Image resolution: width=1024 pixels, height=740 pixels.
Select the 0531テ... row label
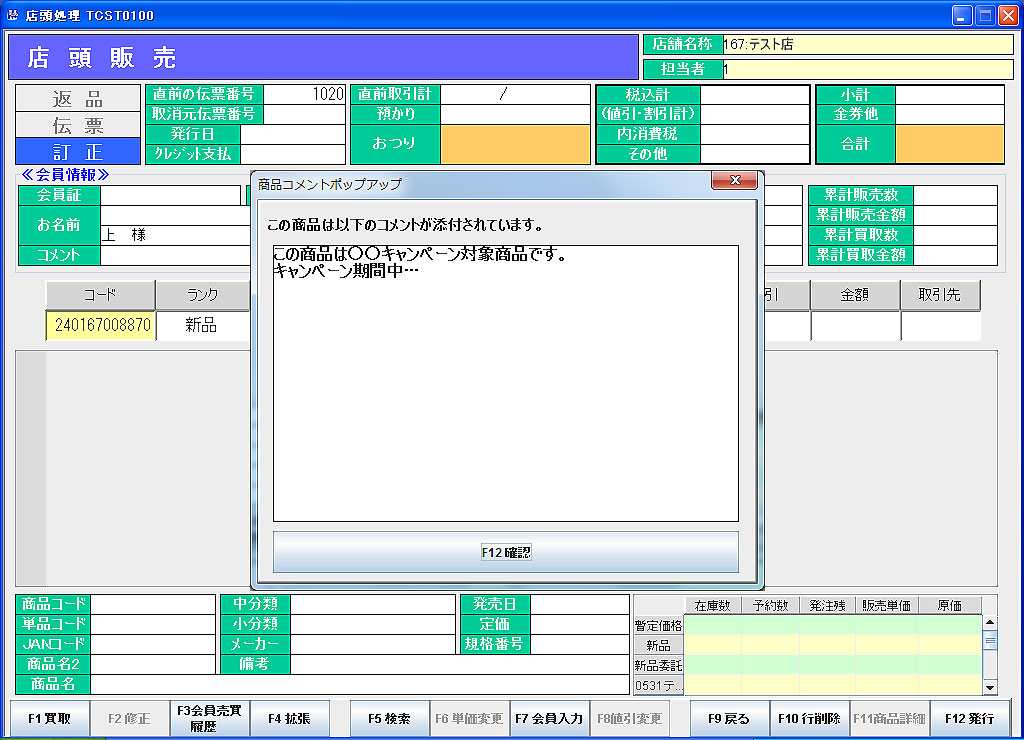[658, 685]
